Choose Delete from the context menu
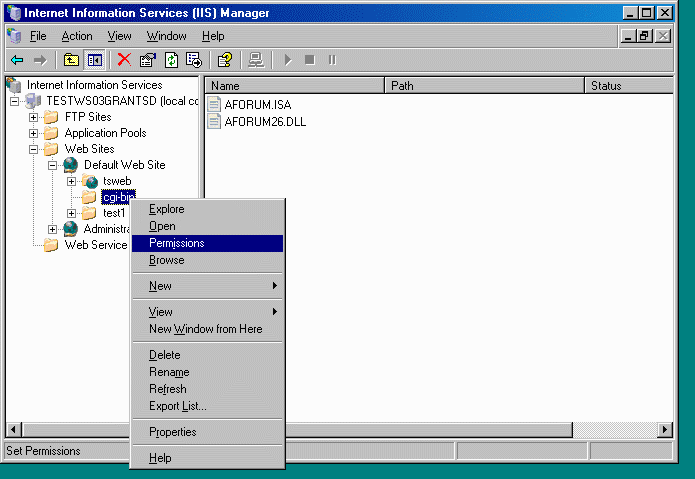This screenshot has height=479, width=695. pos(207,355)
